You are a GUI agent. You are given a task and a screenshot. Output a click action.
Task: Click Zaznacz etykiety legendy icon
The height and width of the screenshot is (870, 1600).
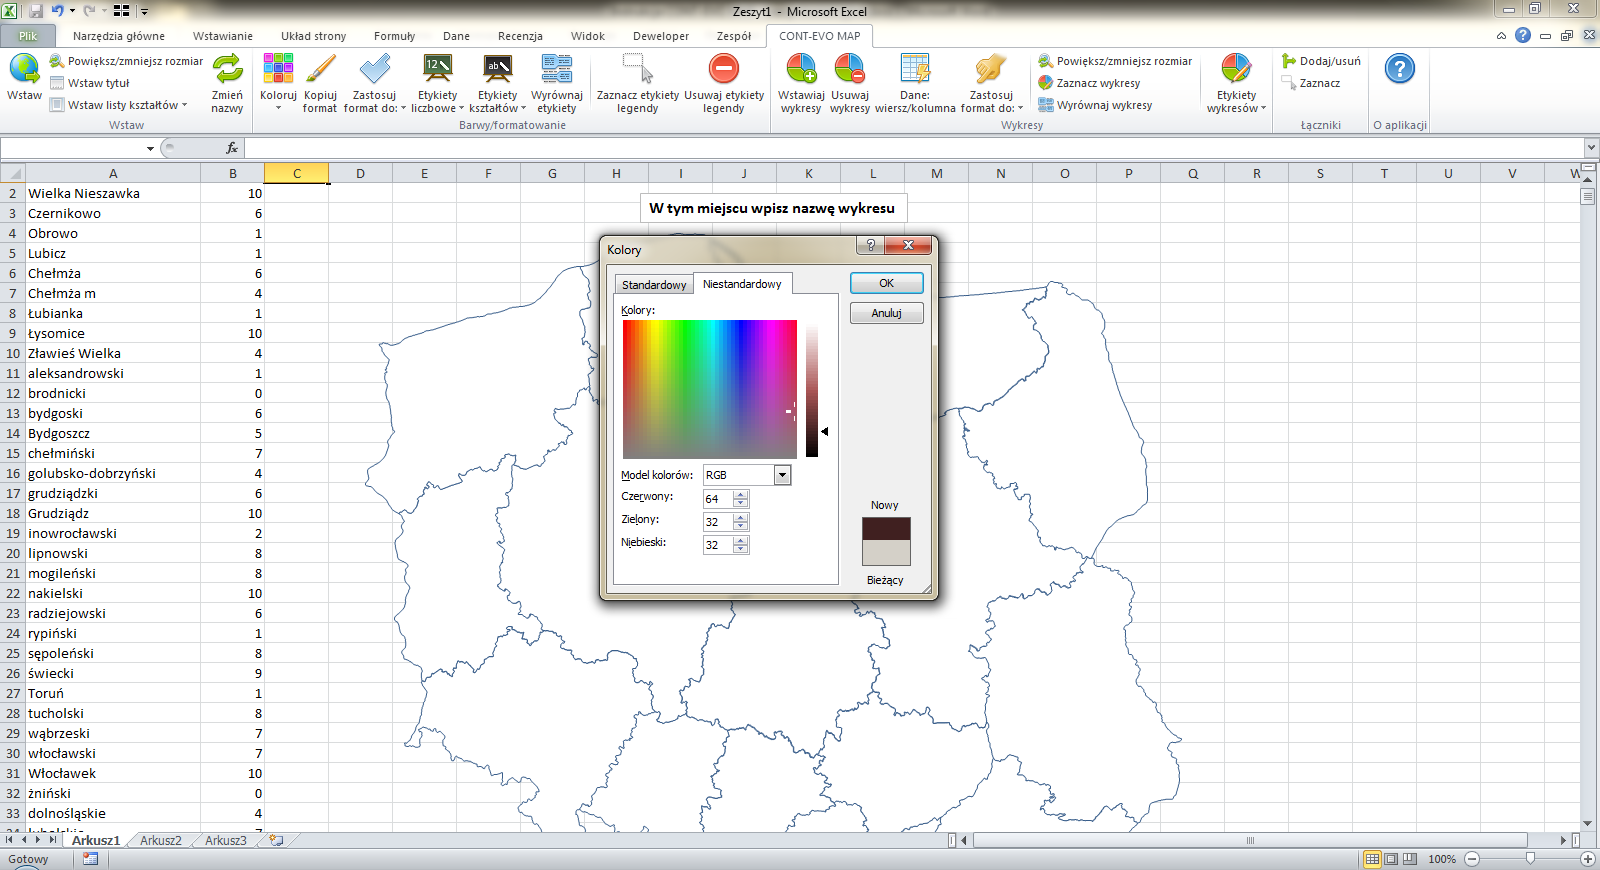click(638, 69)
